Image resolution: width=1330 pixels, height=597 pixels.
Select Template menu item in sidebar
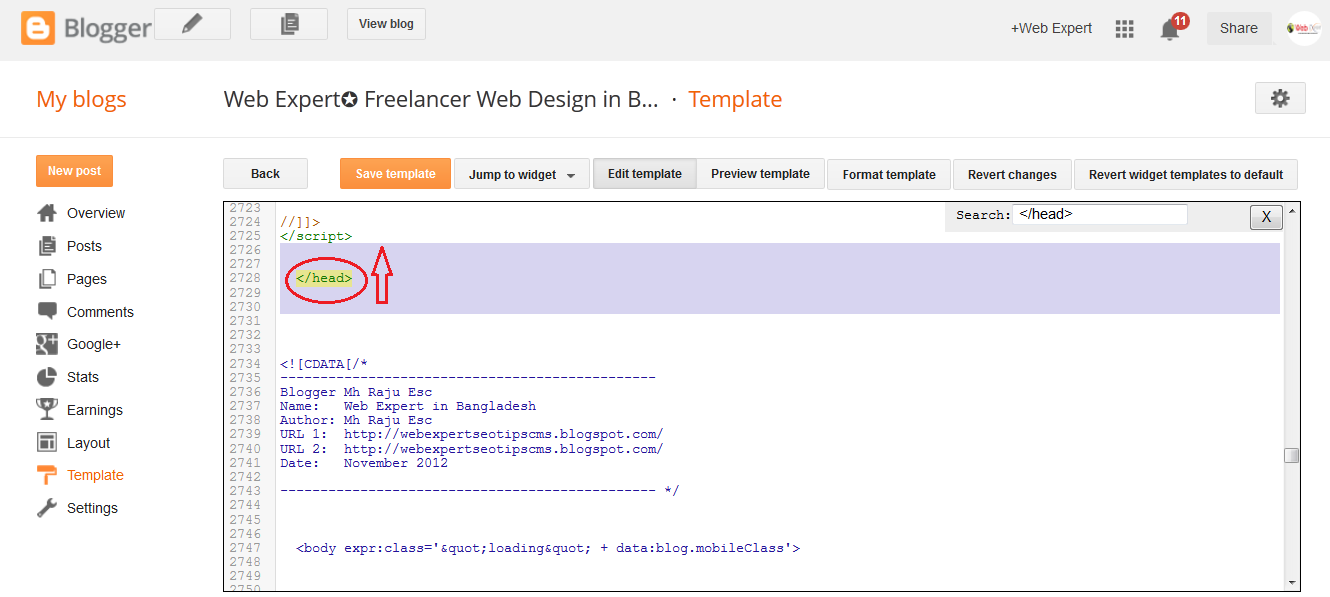(95, 475)
